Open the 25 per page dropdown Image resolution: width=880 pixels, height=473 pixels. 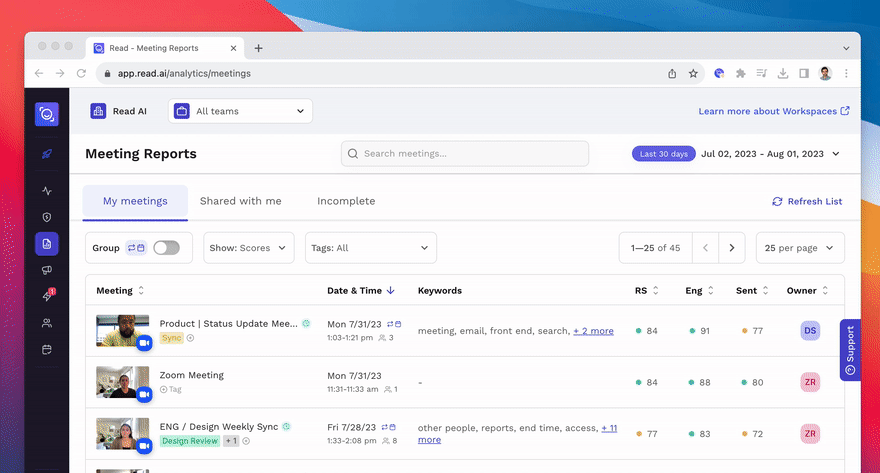click(800, 248)
